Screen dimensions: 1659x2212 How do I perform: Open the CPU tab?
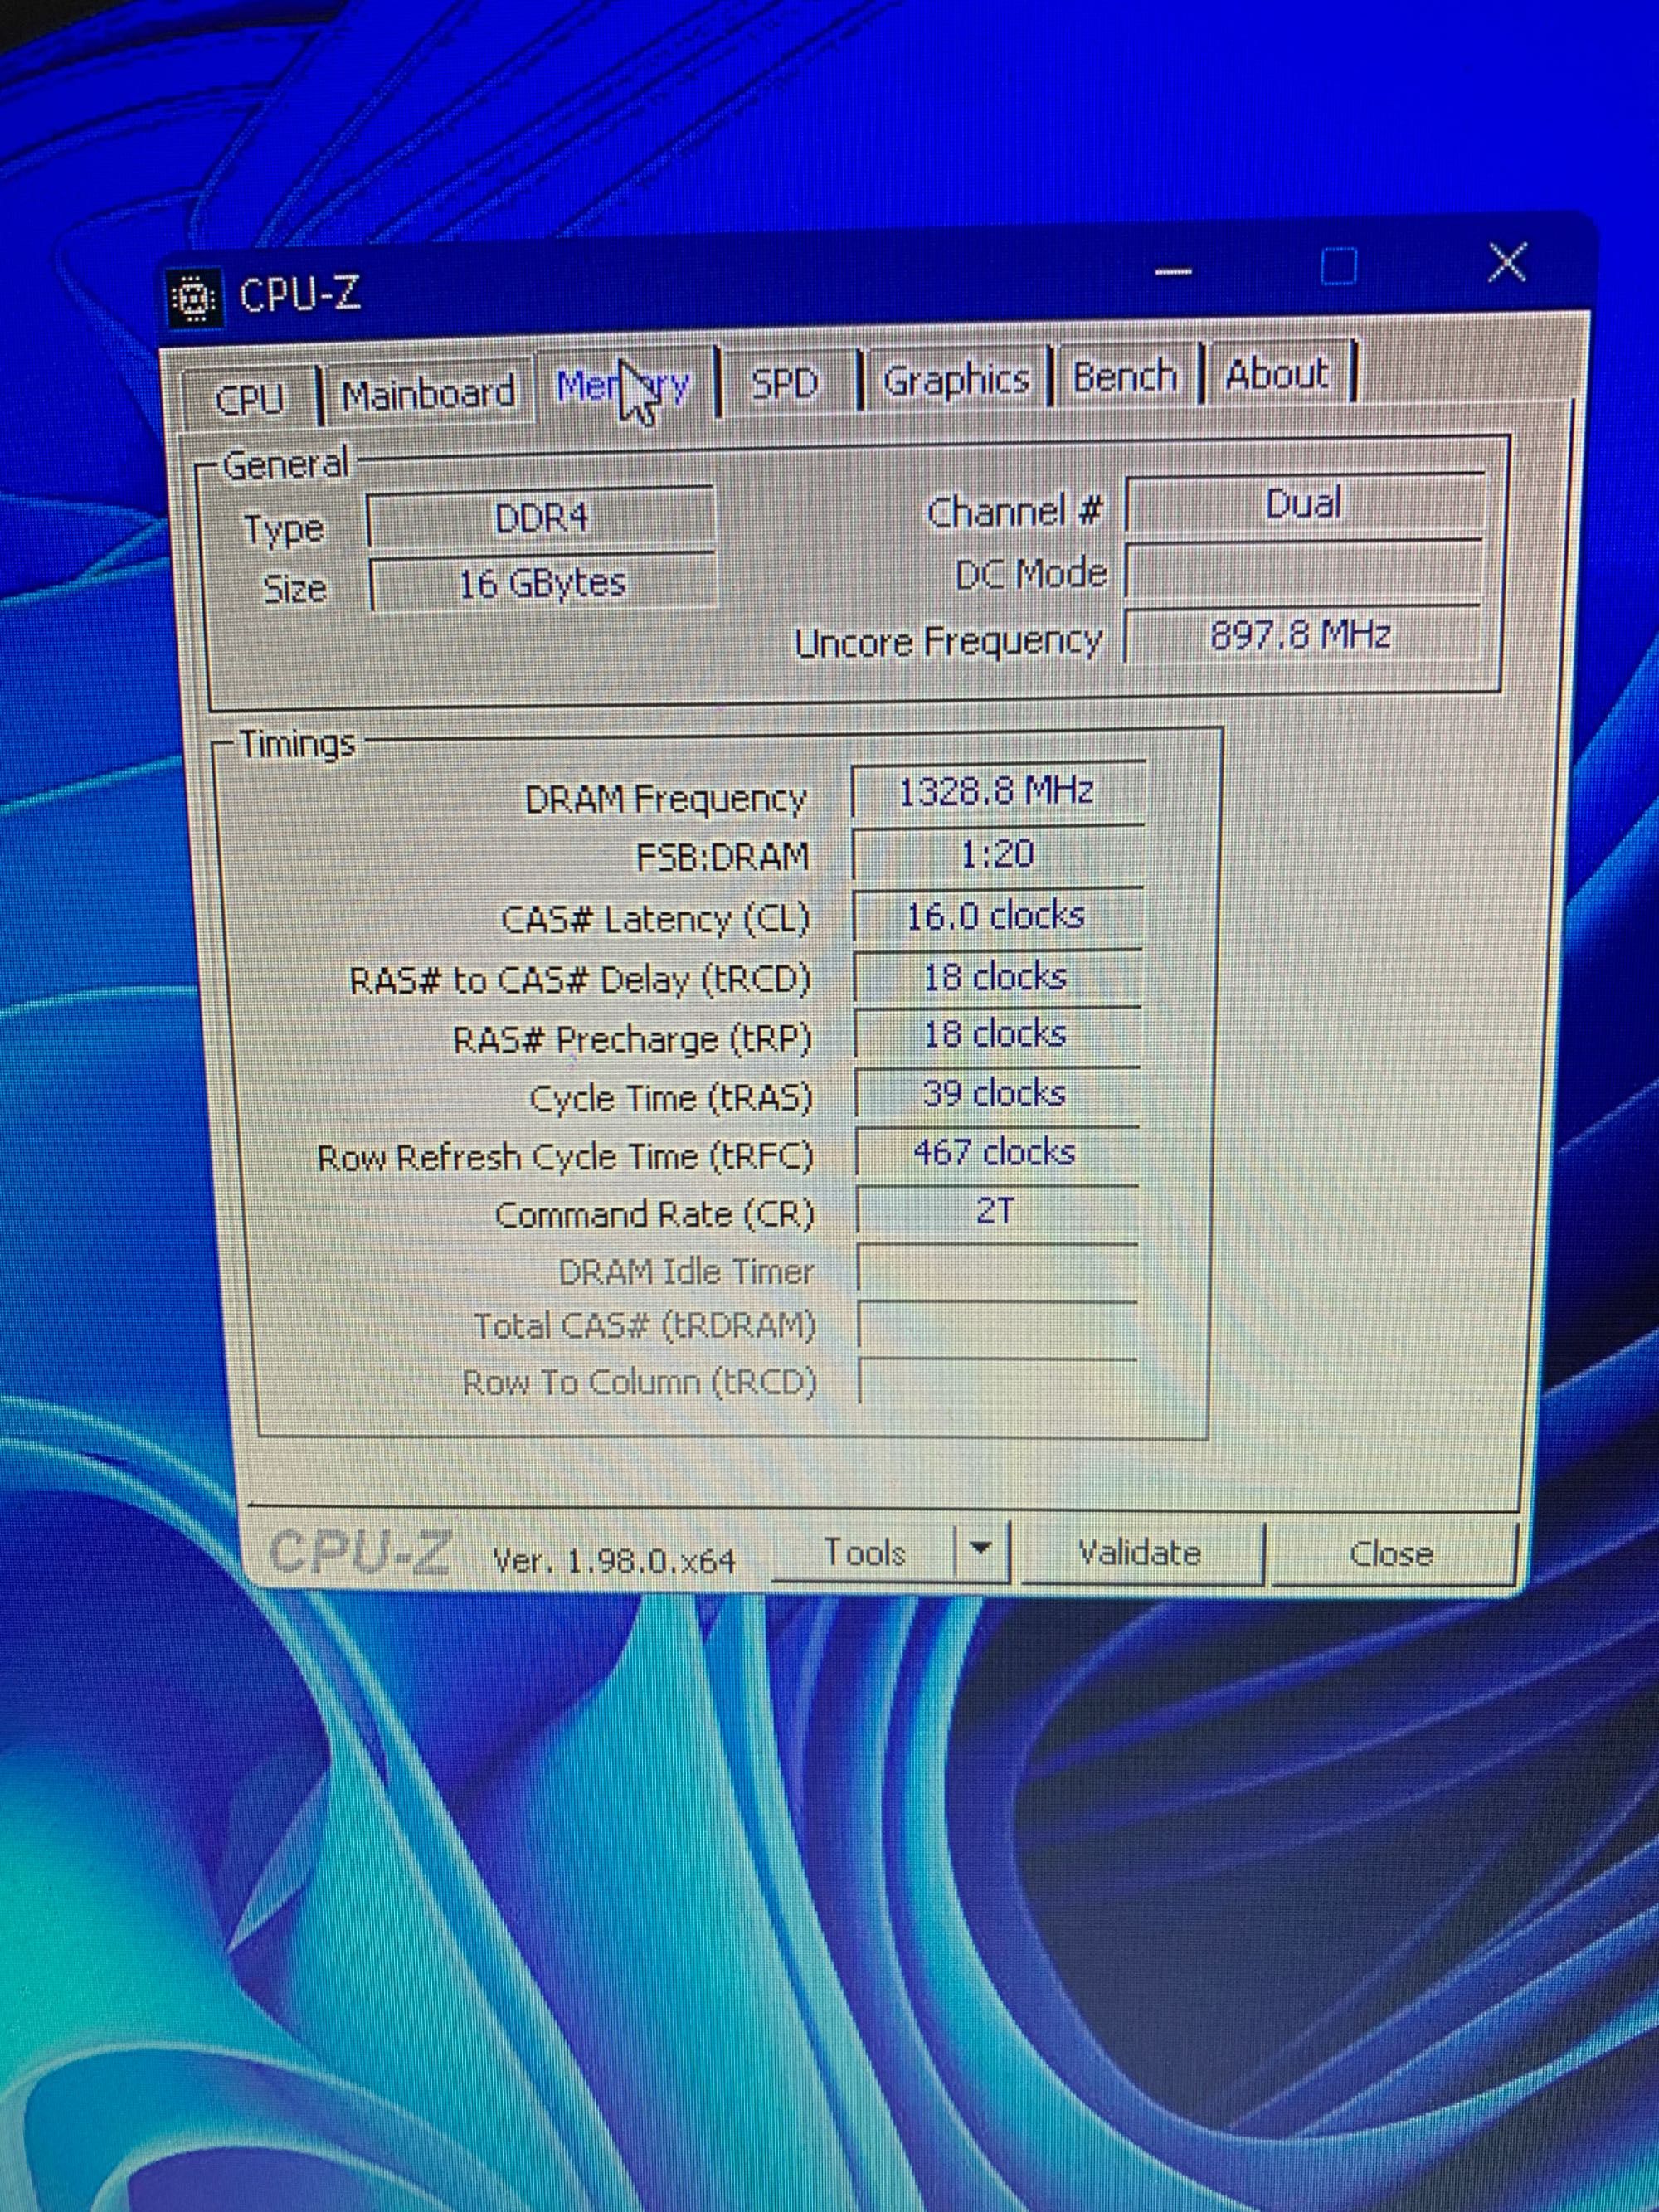pyautogui.click(x=250, y=400)
